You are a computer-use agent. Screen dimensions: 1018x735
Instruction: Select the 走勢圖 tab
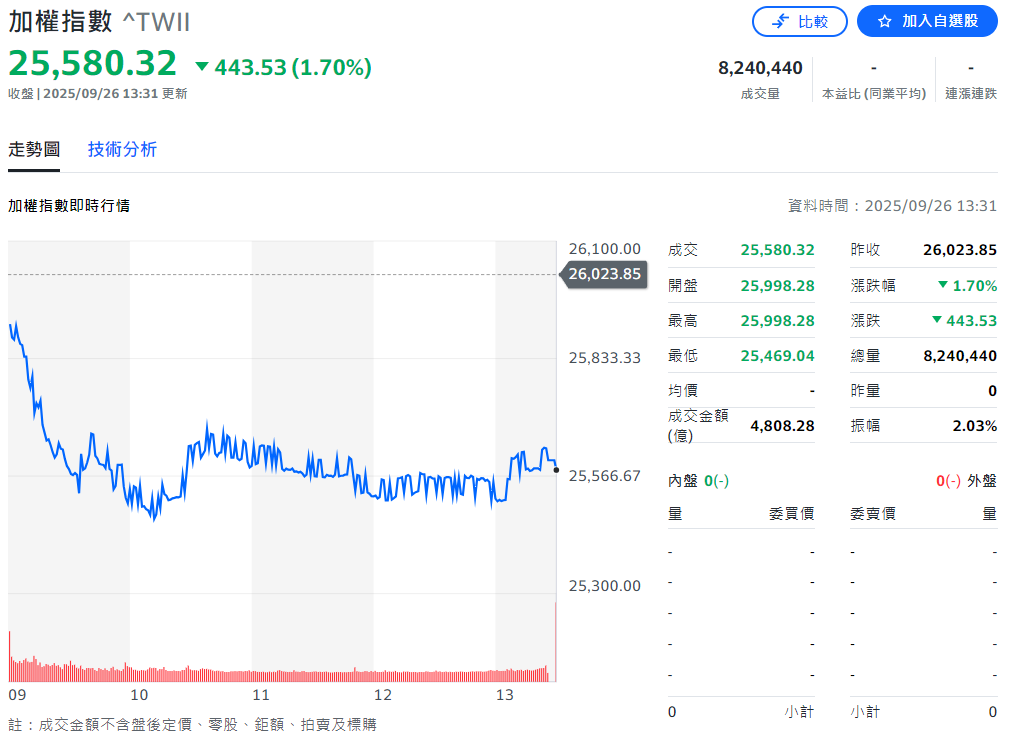point(34,149)
